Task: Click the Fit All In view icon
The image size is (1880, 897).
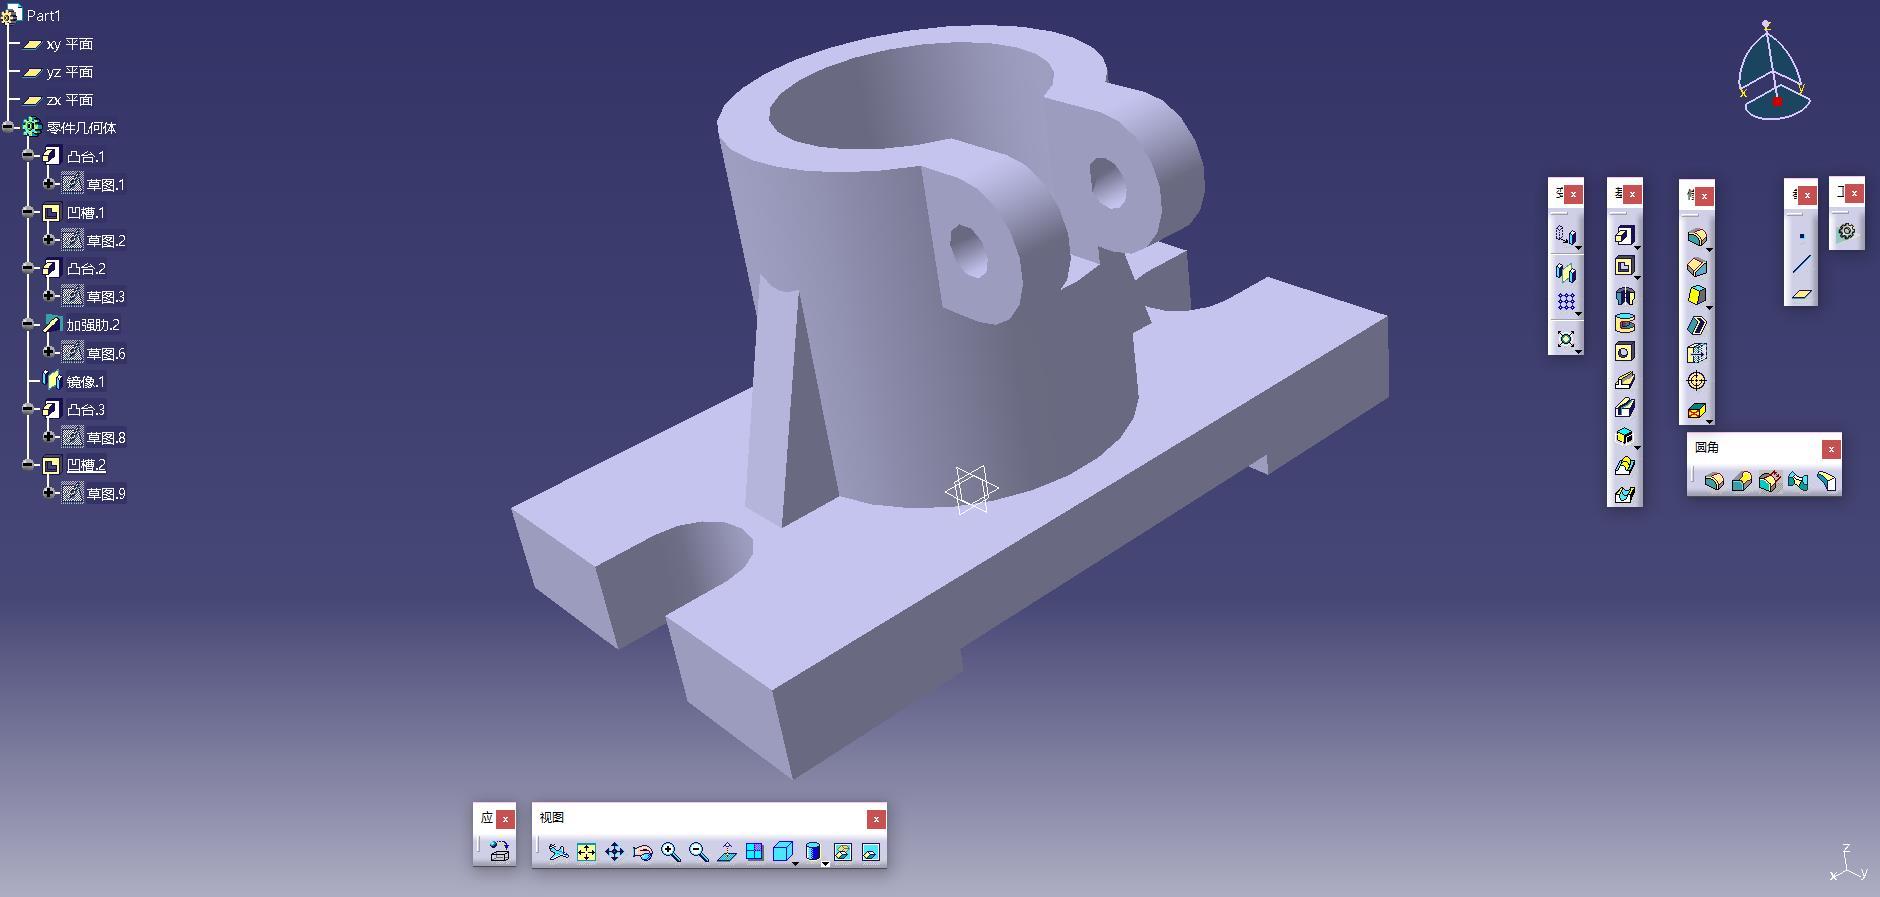Action: pos(586,852)
